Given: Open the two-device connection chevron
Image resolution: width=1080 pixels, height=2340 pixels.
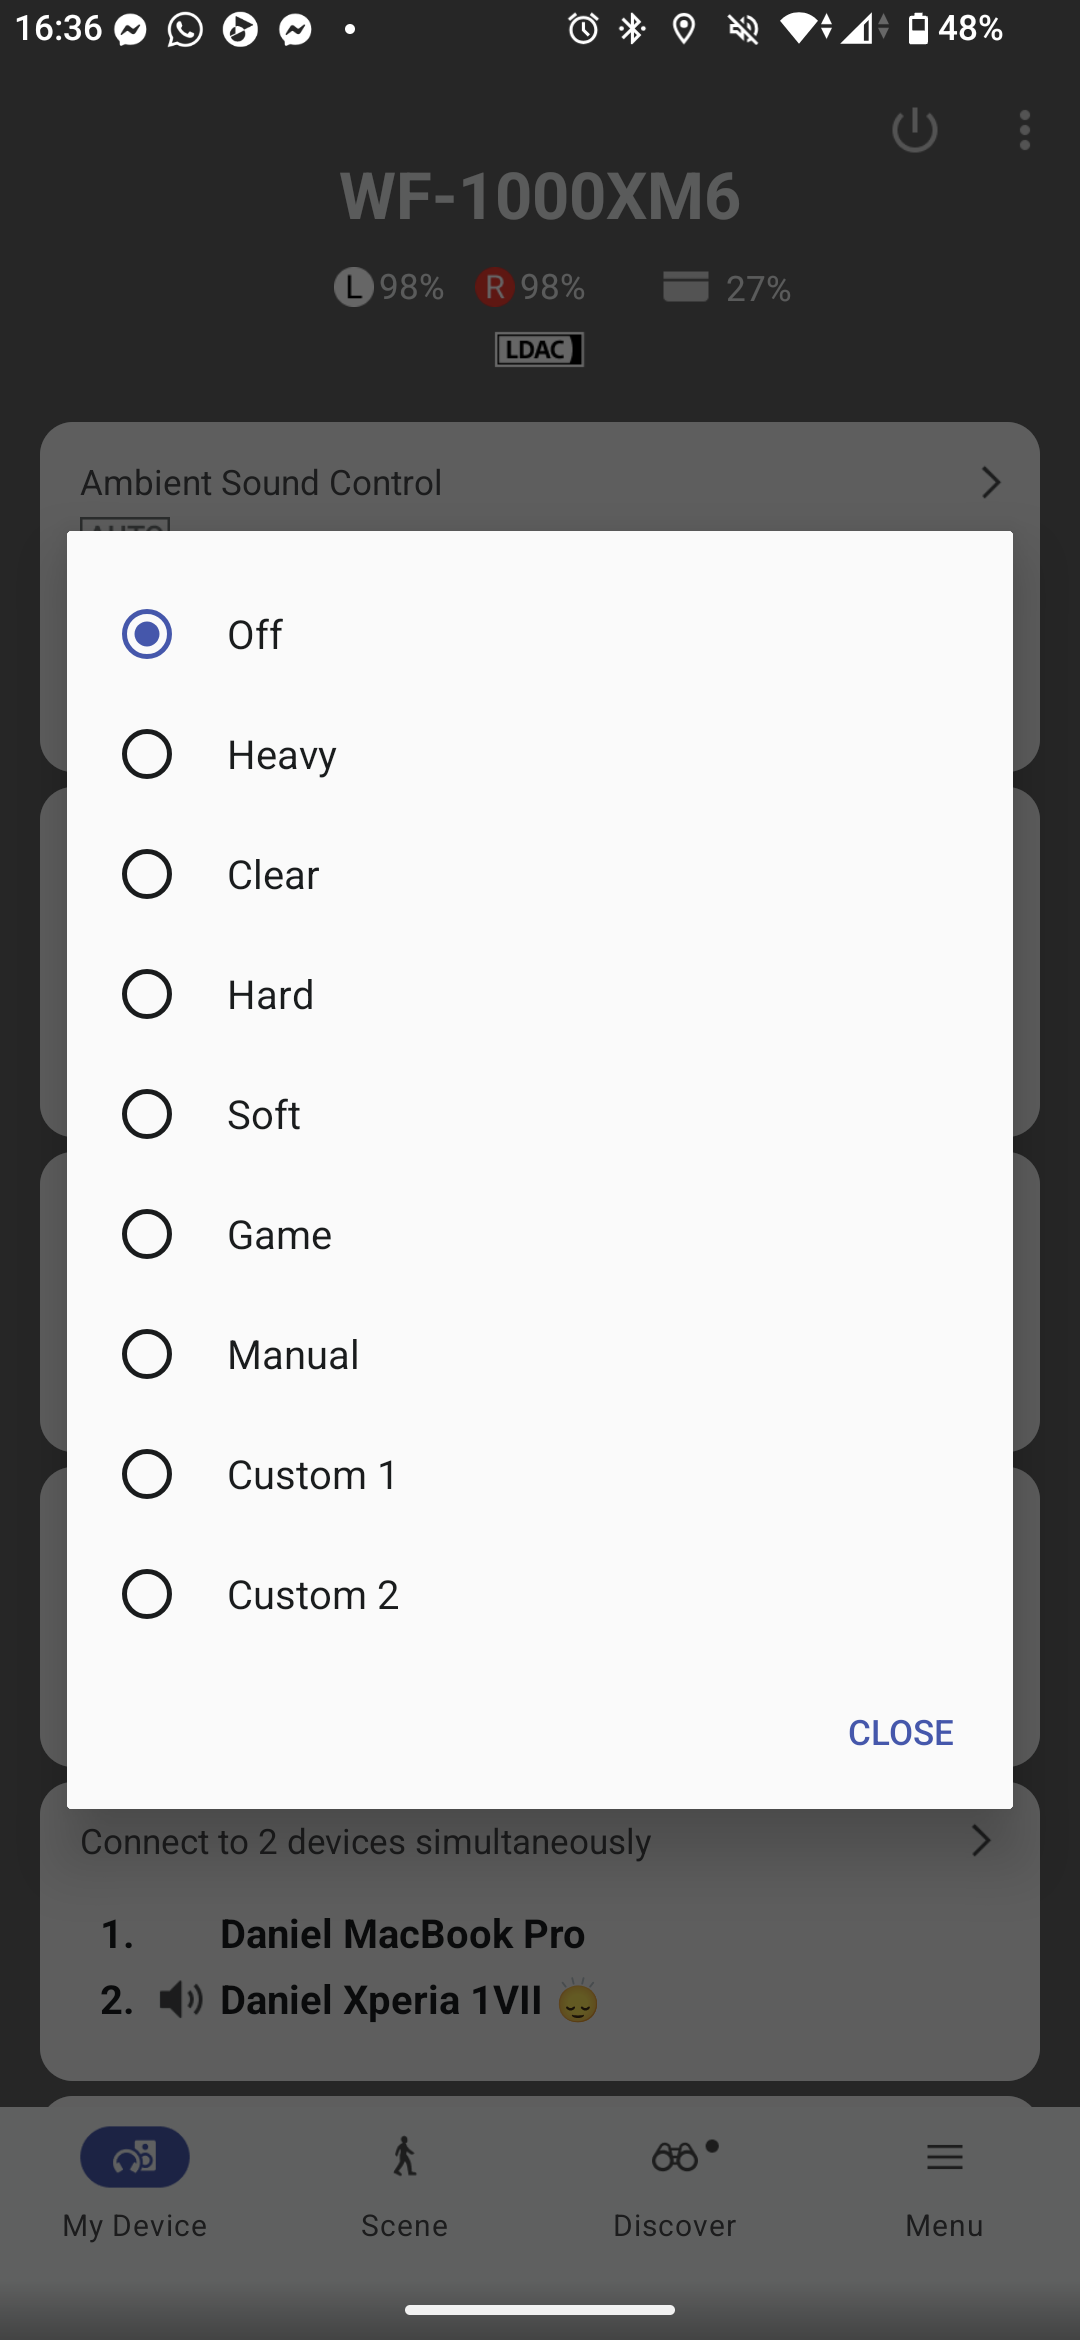Looking at the screenshot, I should 981,1840.
